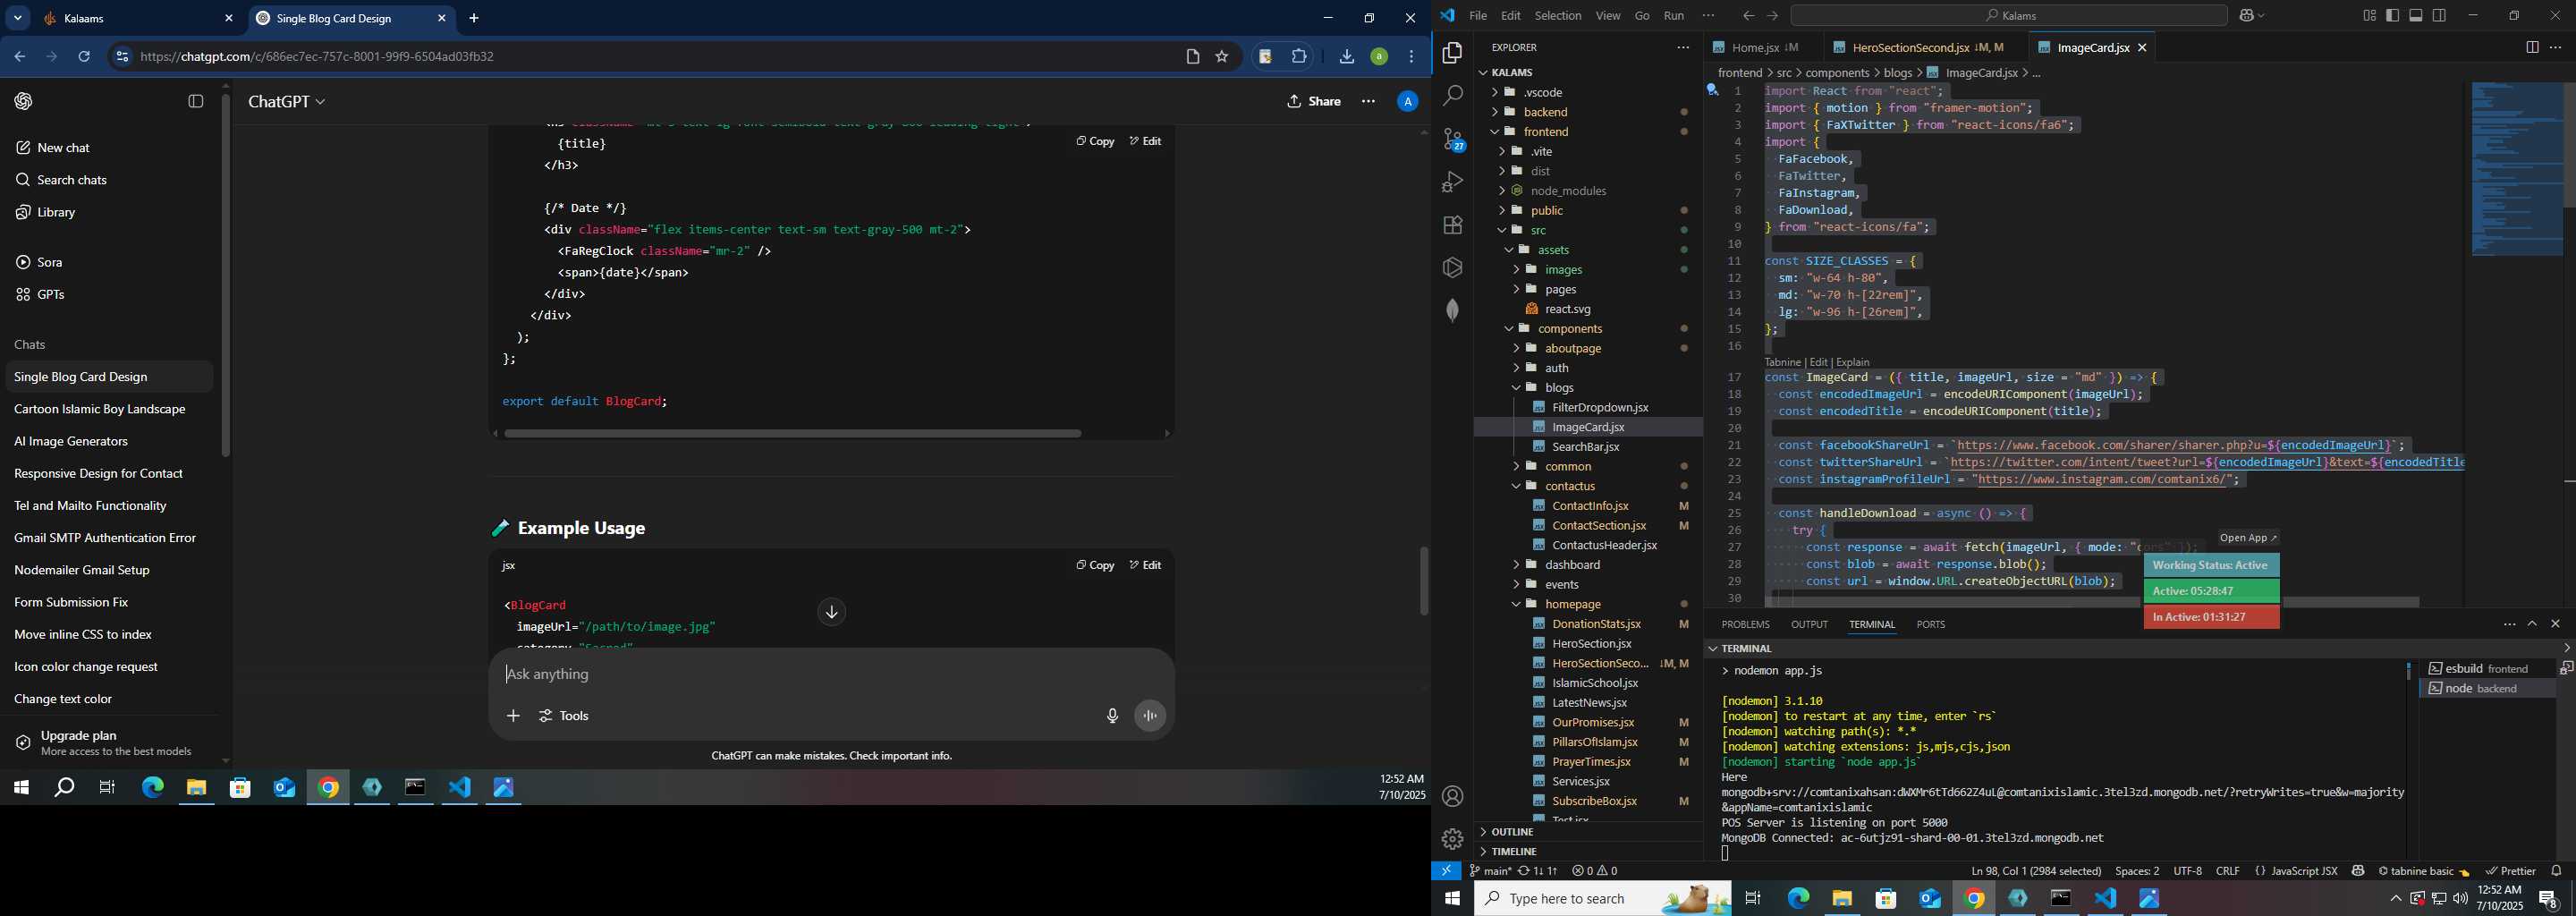Switch to Home.jsx editor tab

point(1764,48)
